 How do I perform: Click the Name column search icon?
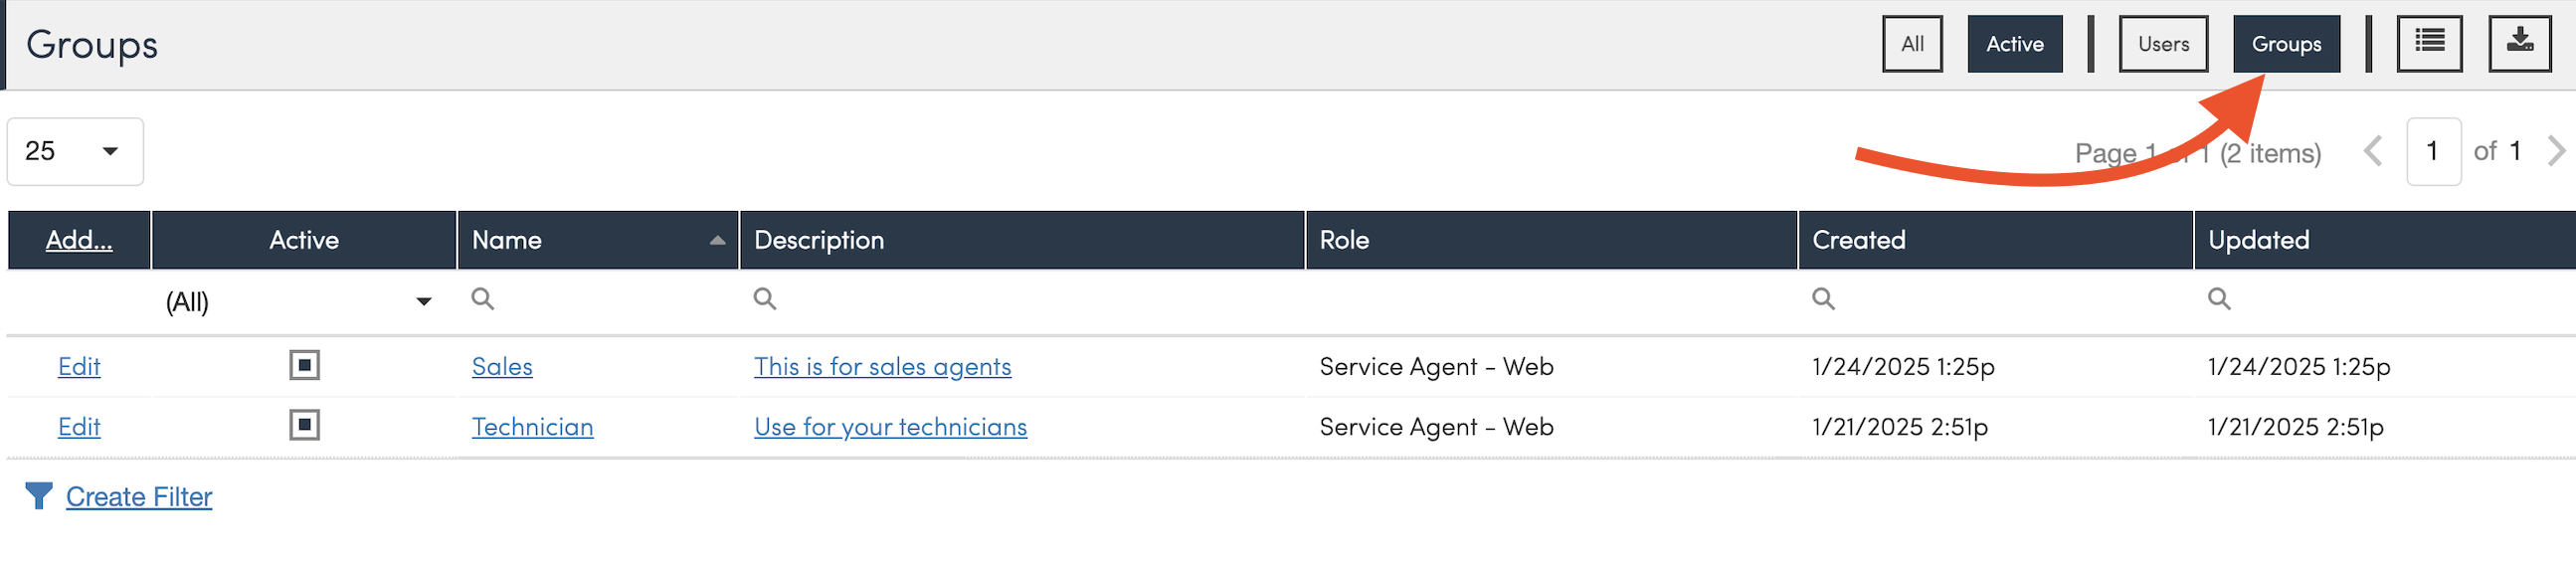tap(483, 299)
